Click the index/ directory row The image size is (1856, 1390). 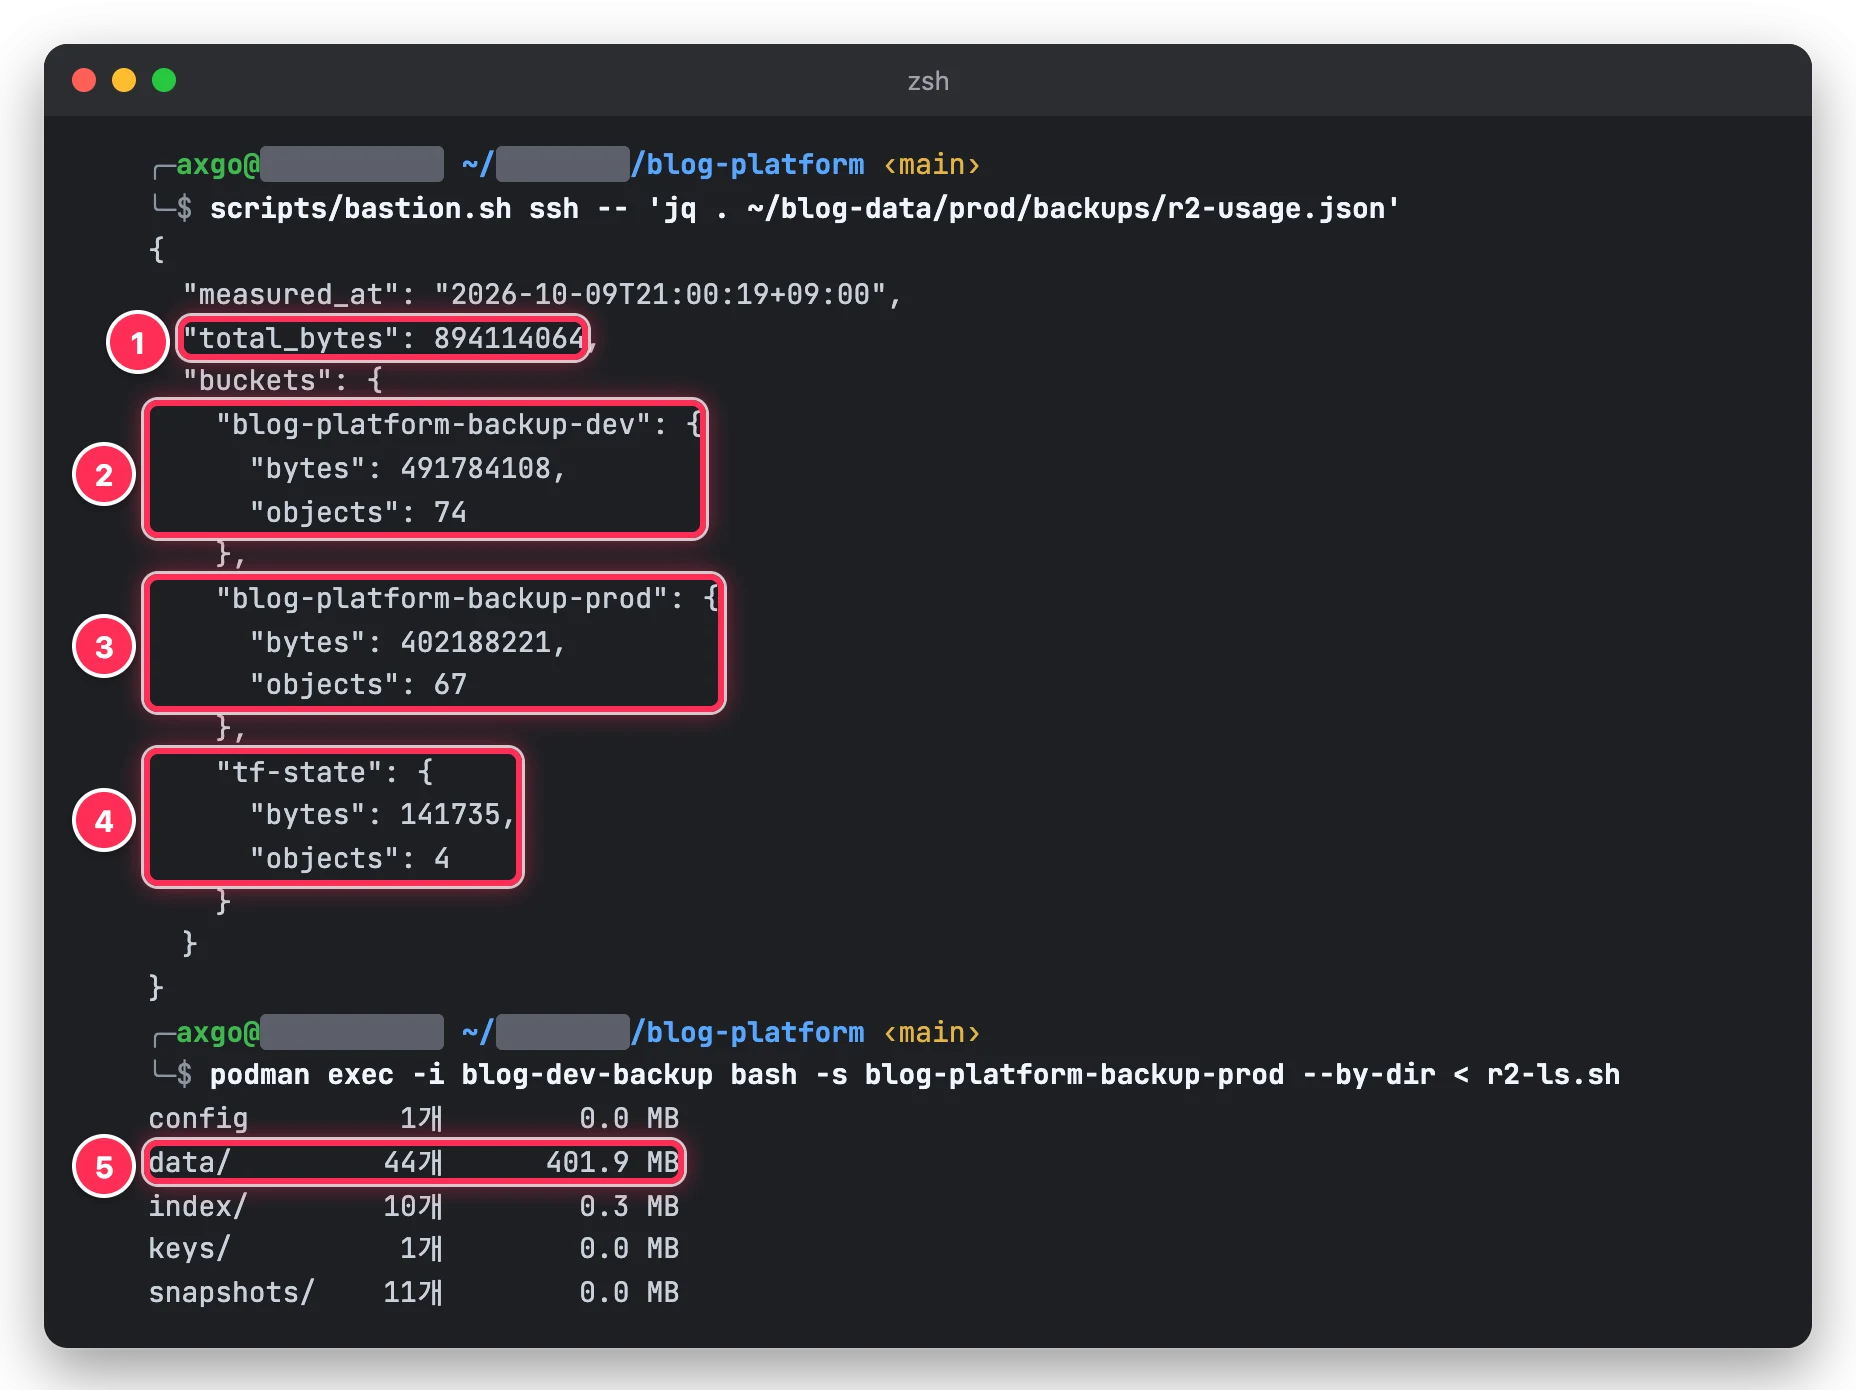click(413, 1206)
